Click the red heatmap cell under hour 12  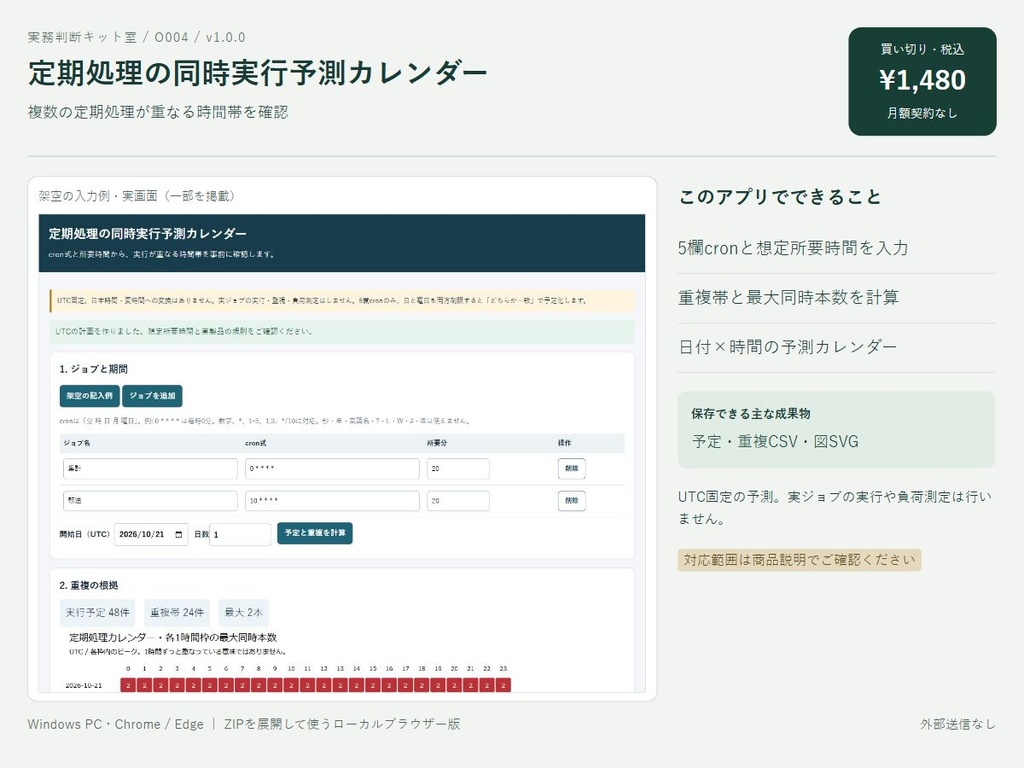[x=324, y=685]
